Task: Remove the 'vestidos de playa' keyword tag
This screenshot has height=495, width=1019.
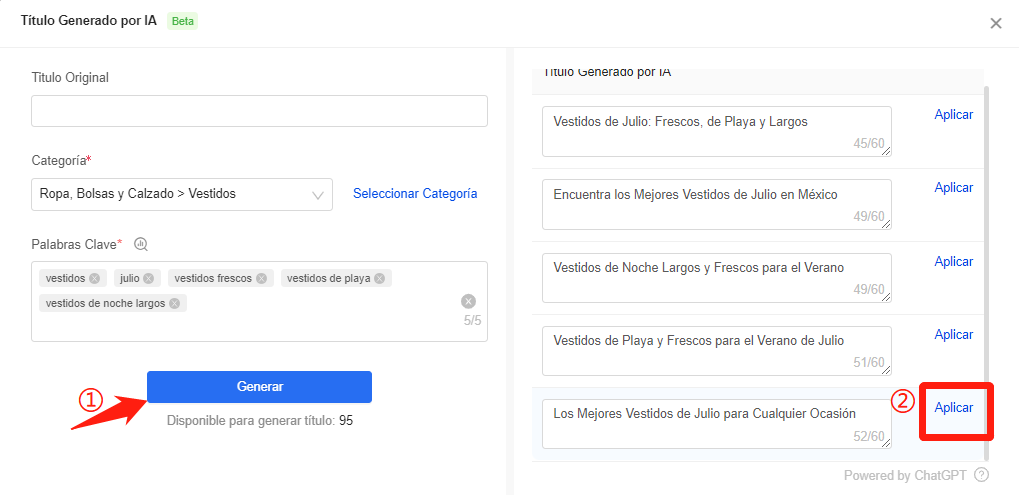Action: coord(380,279)
